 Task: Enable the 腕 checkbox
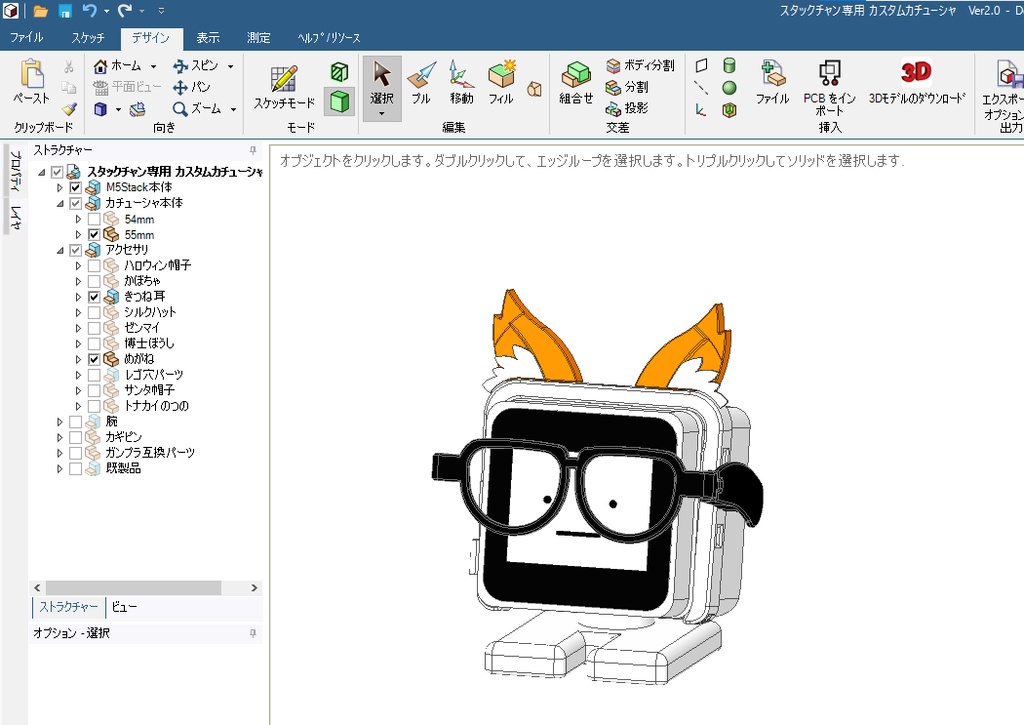click(75, 421)
